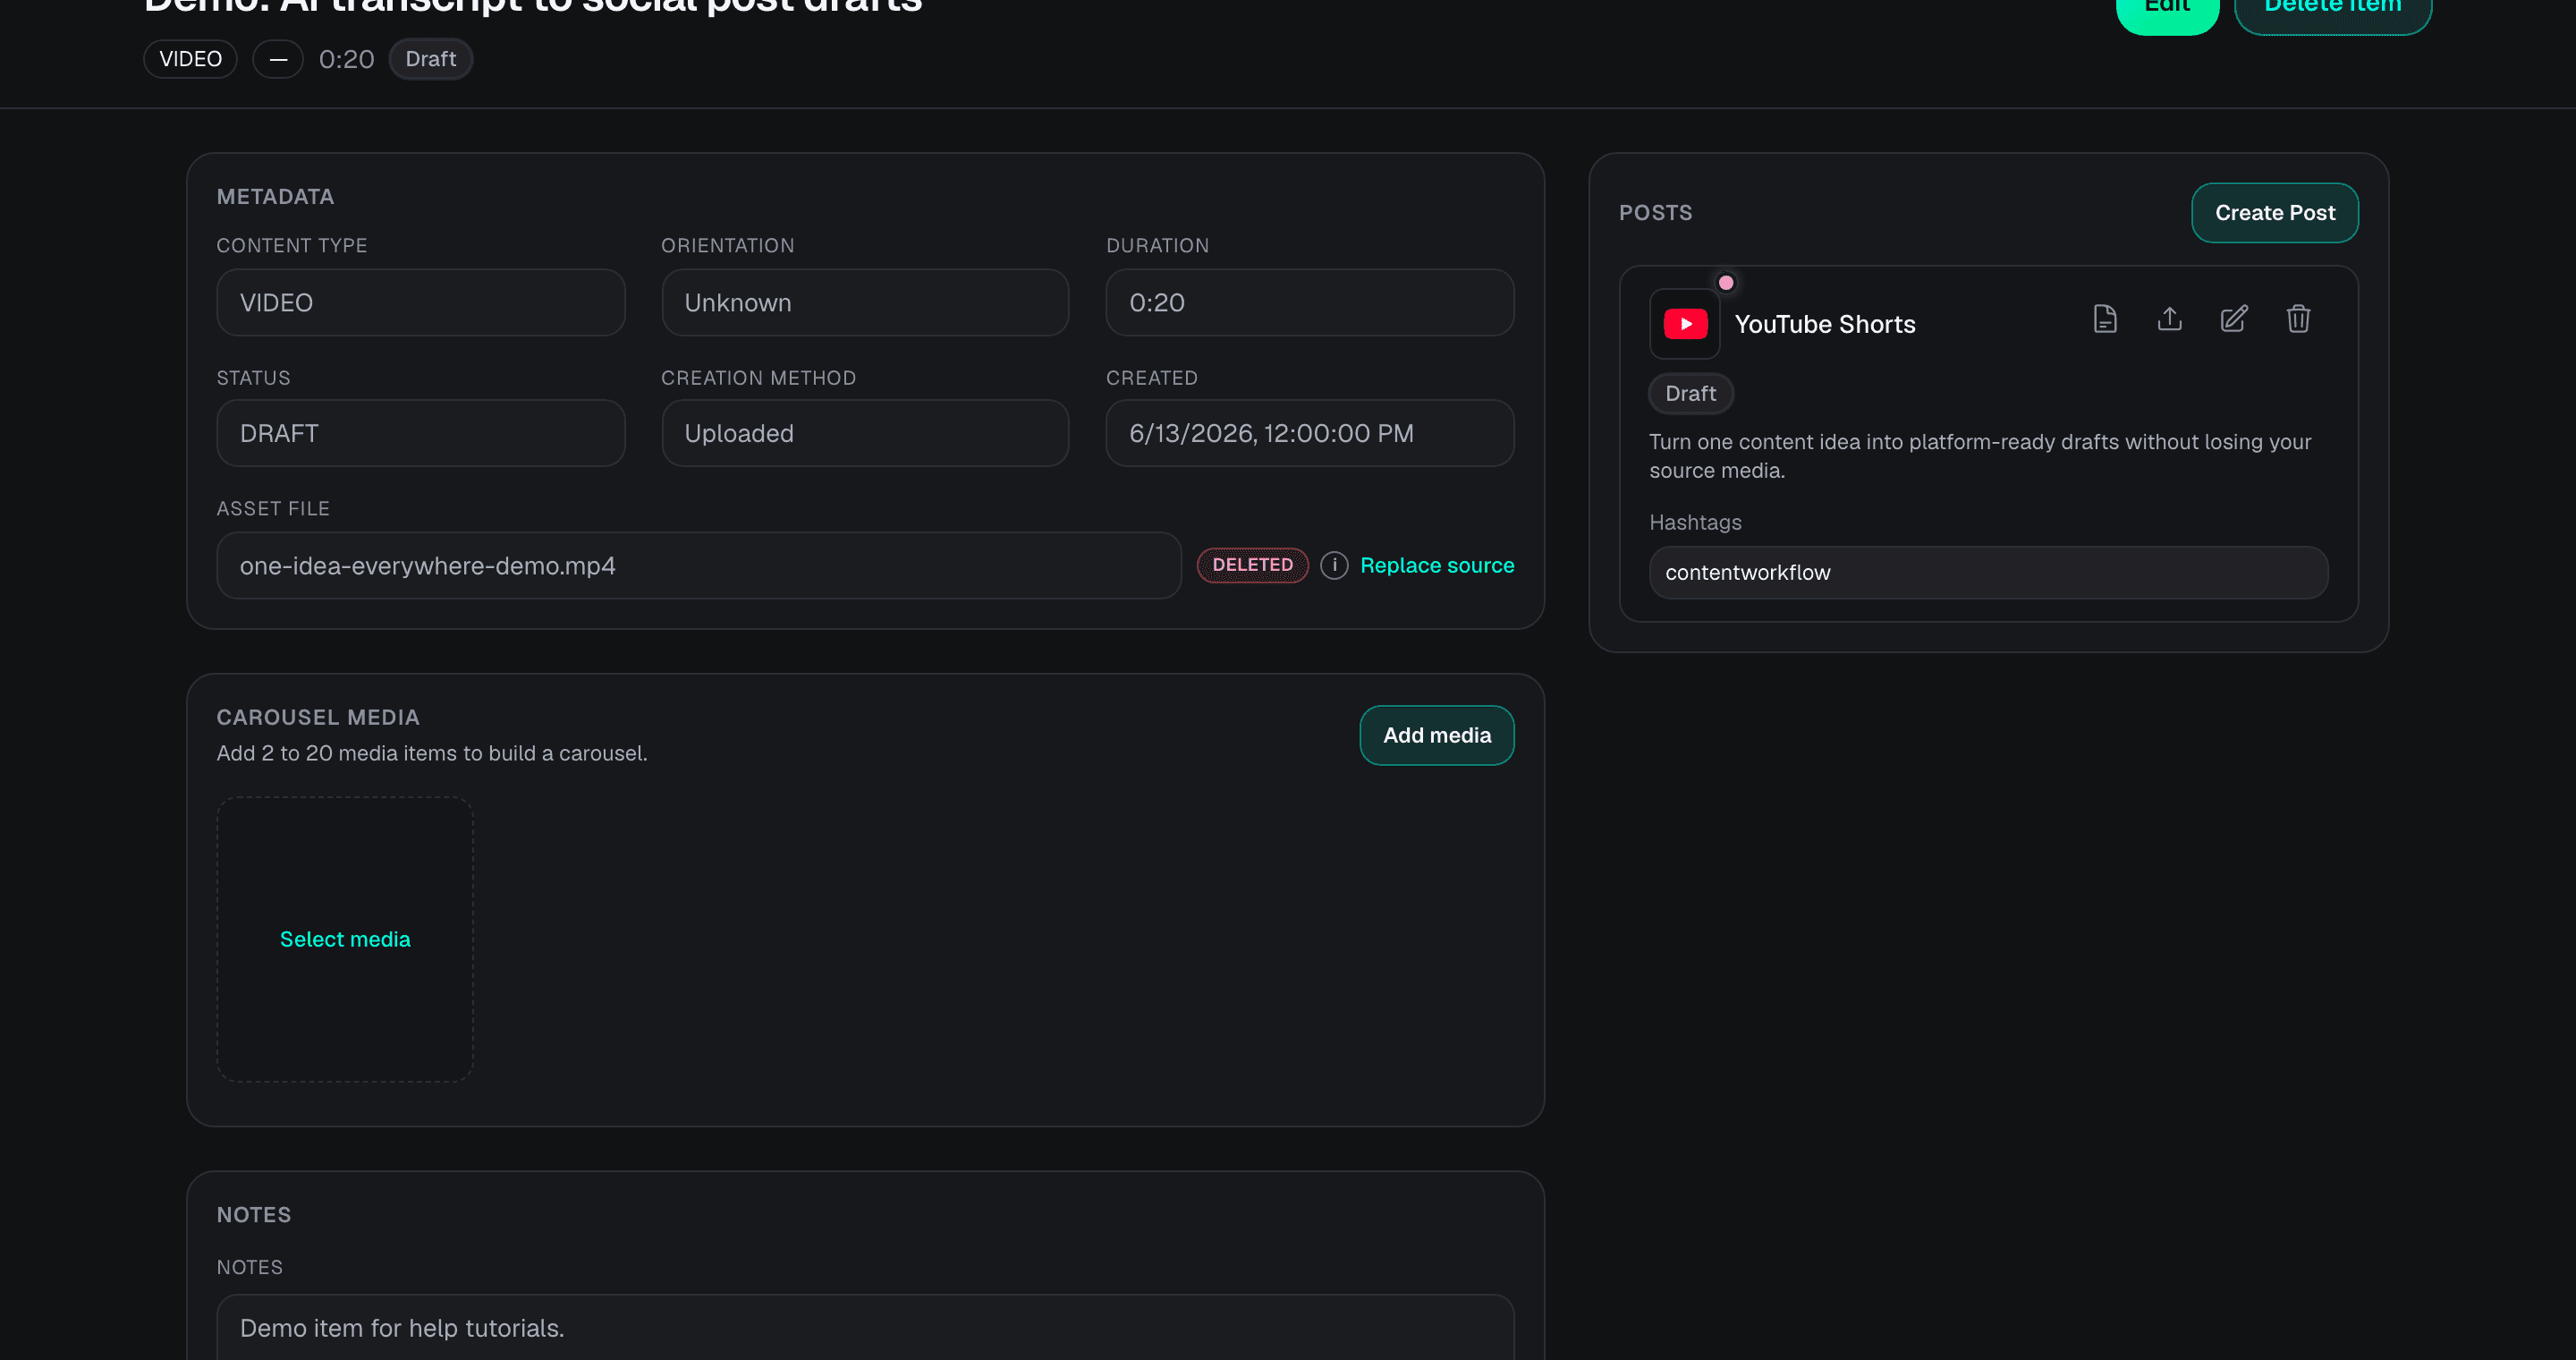This screenshot has height=1360, width=2576.
Task: Open the YouTube Shorts post document icon
Action: click(x=2105, y=319)
